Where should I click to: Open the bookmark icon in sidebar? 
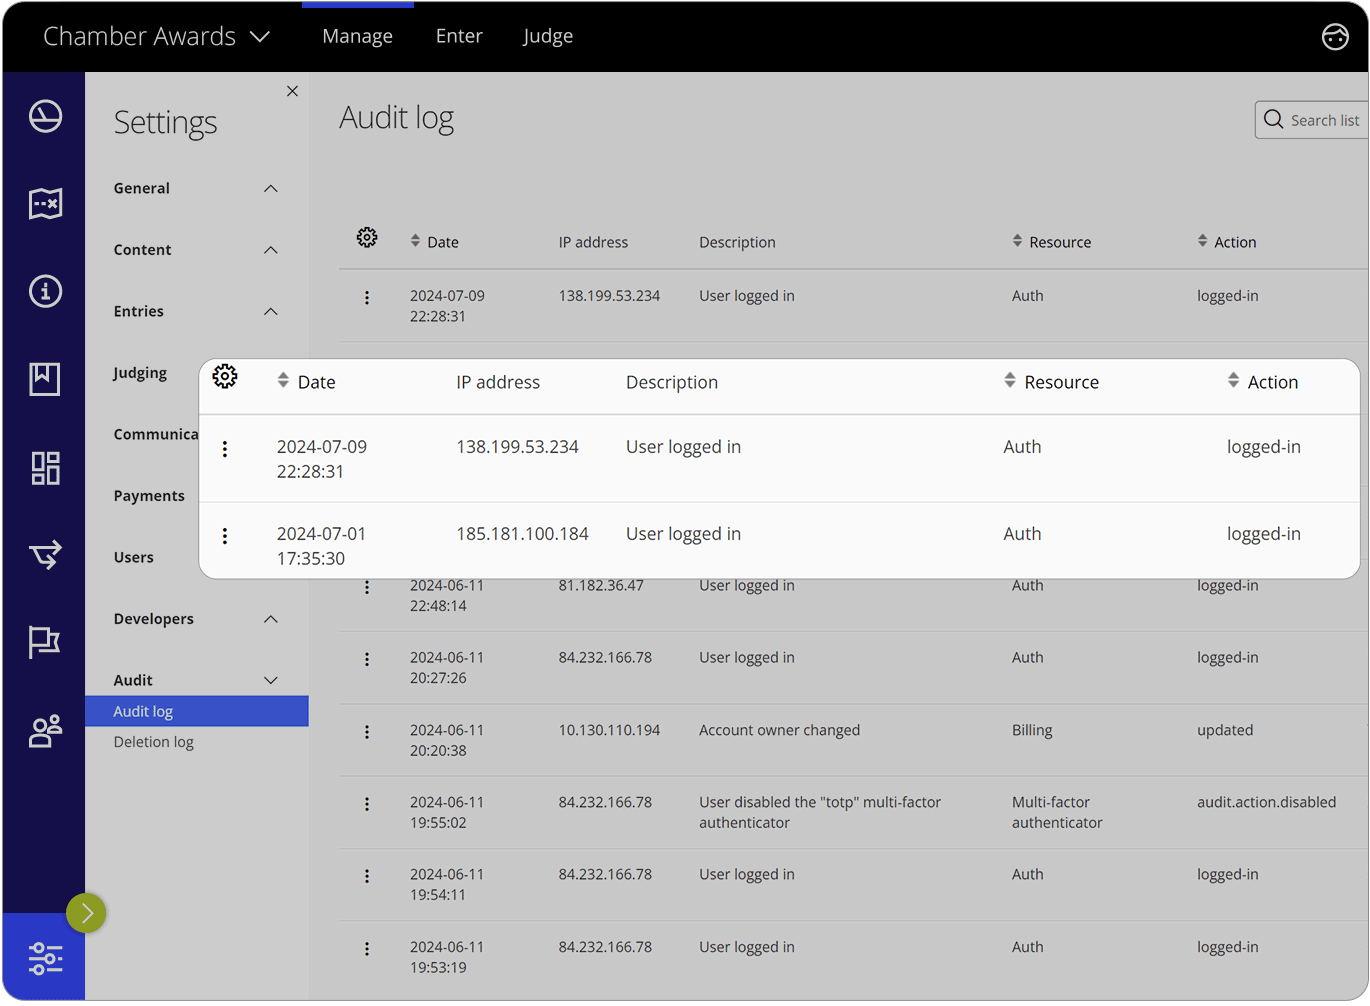(x=45, y=379)
